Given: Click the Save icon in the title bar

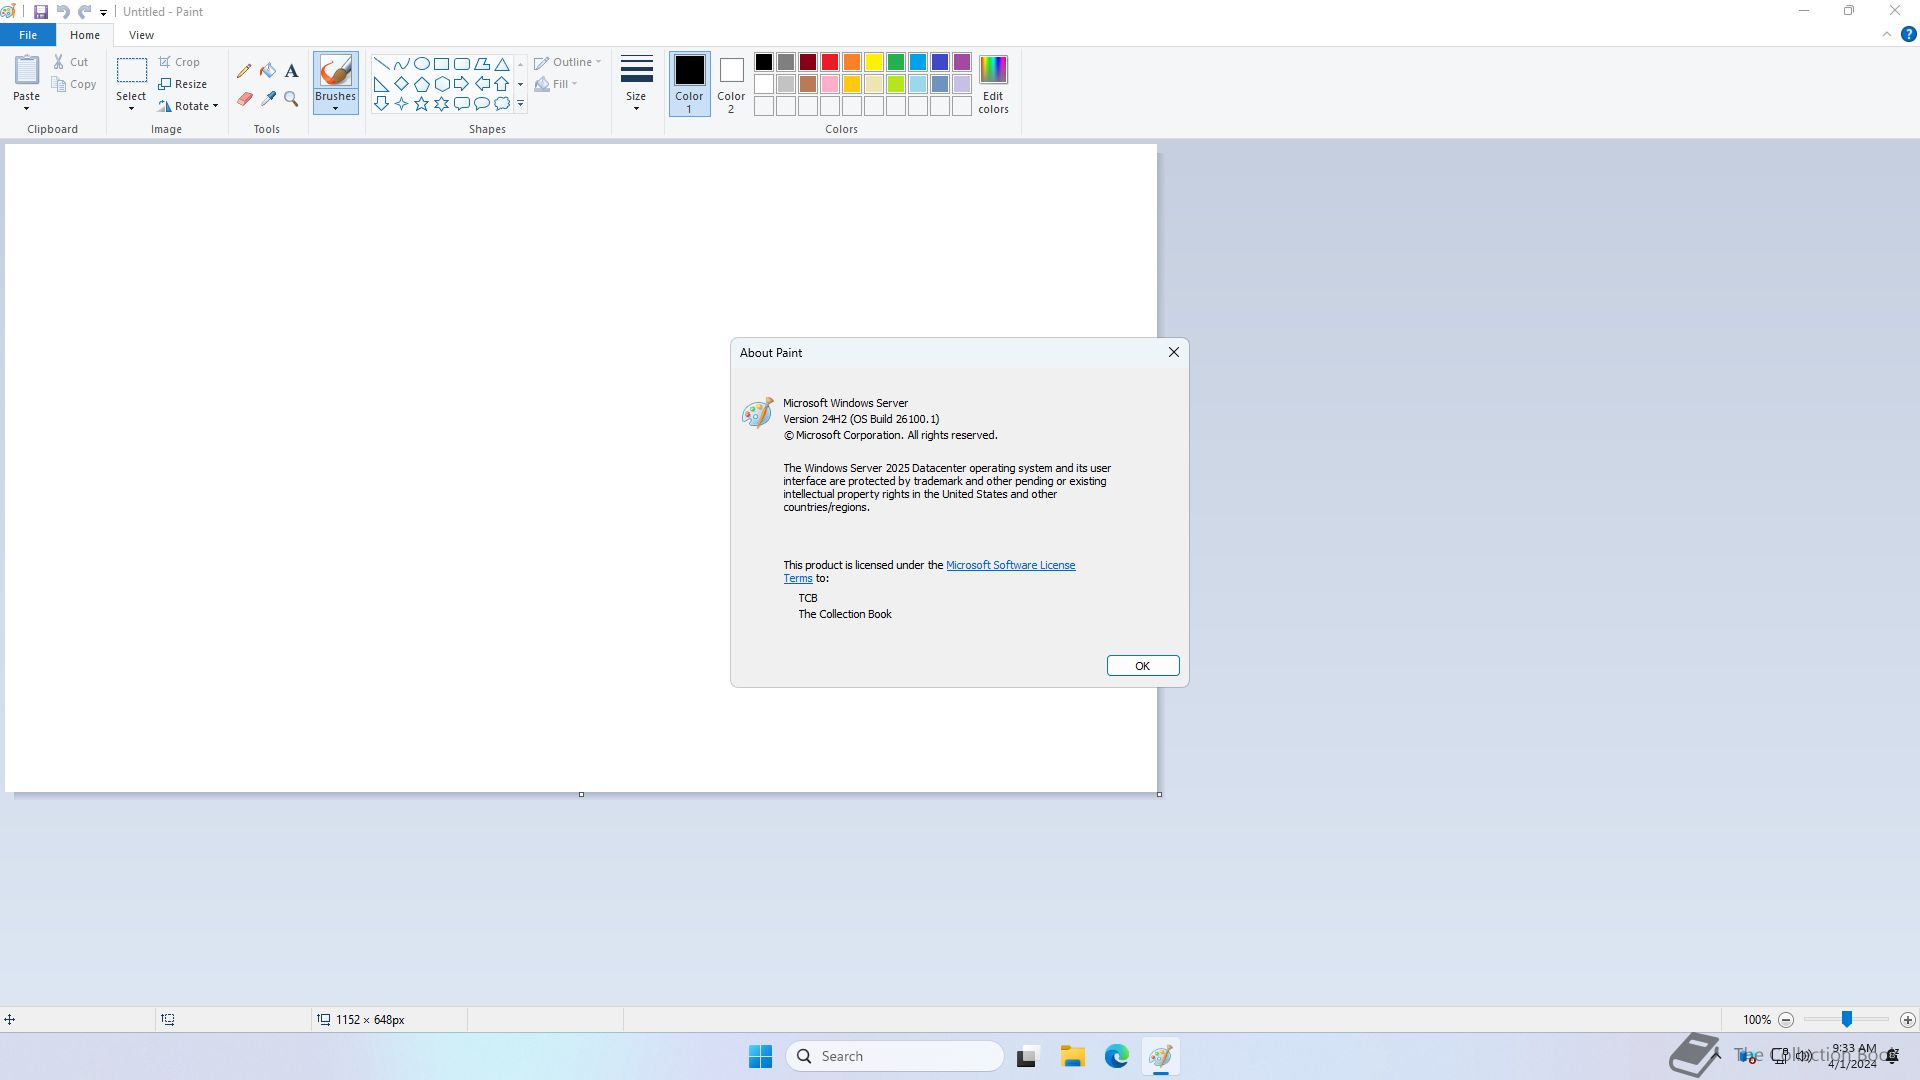Looking at the screenshot, I should click(x=41, y=12).
